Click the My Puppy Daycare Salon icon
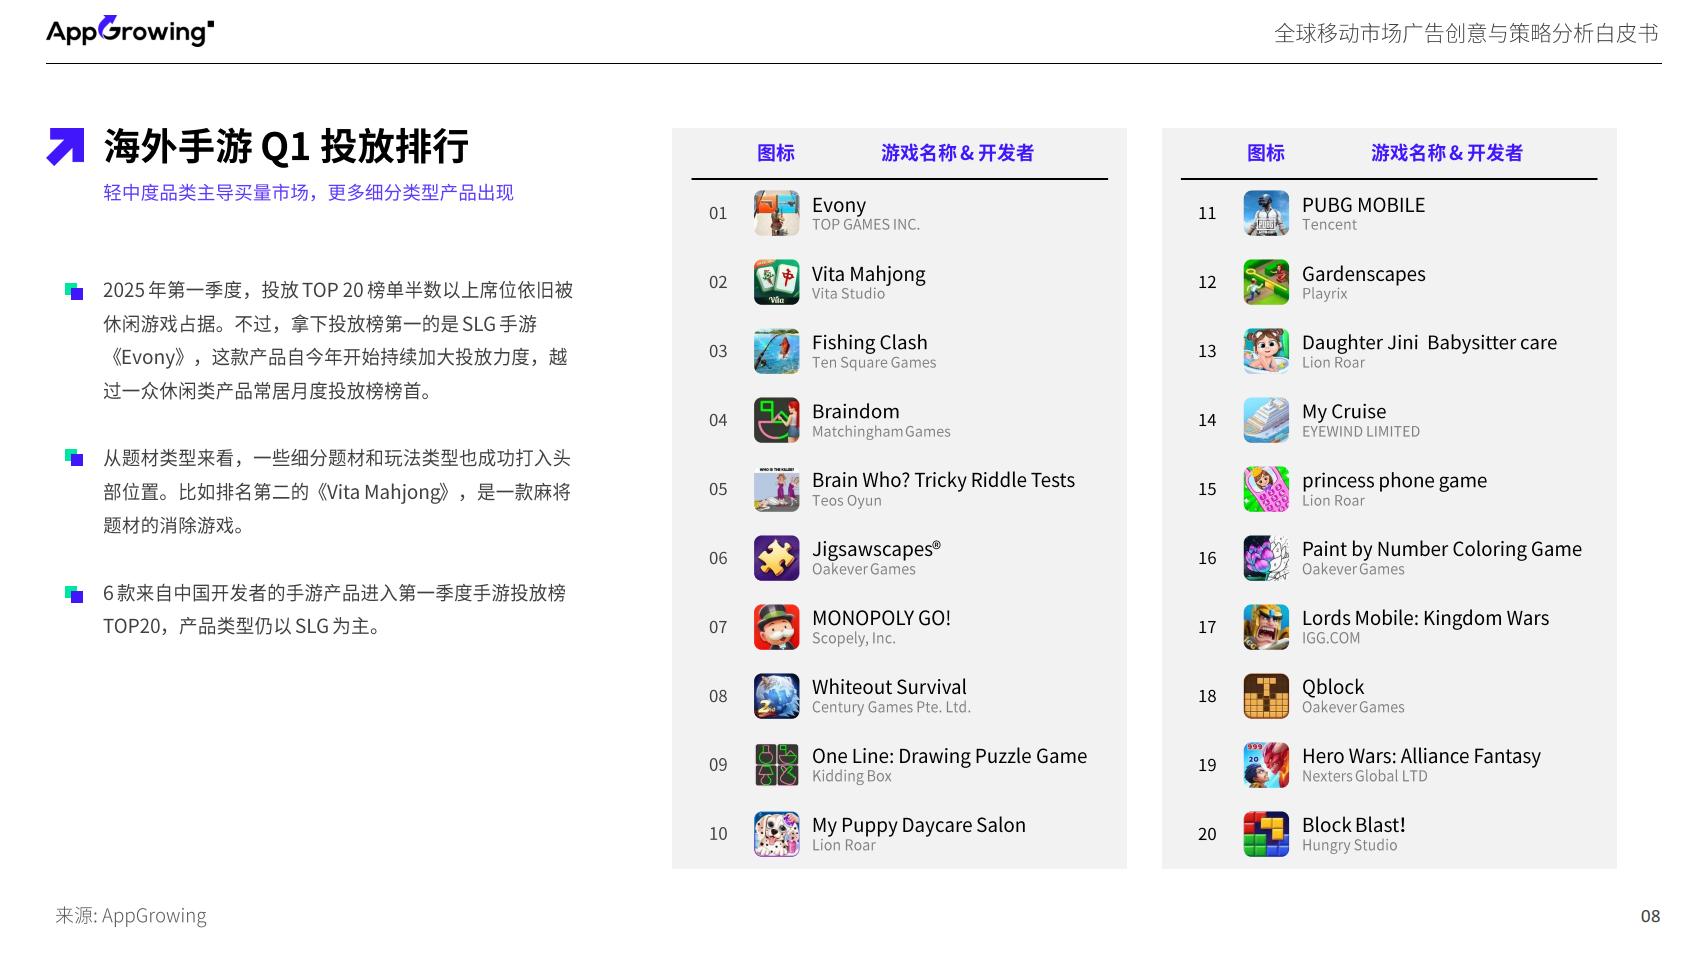Screen dimensions: 1708x960 coord(776,834)
